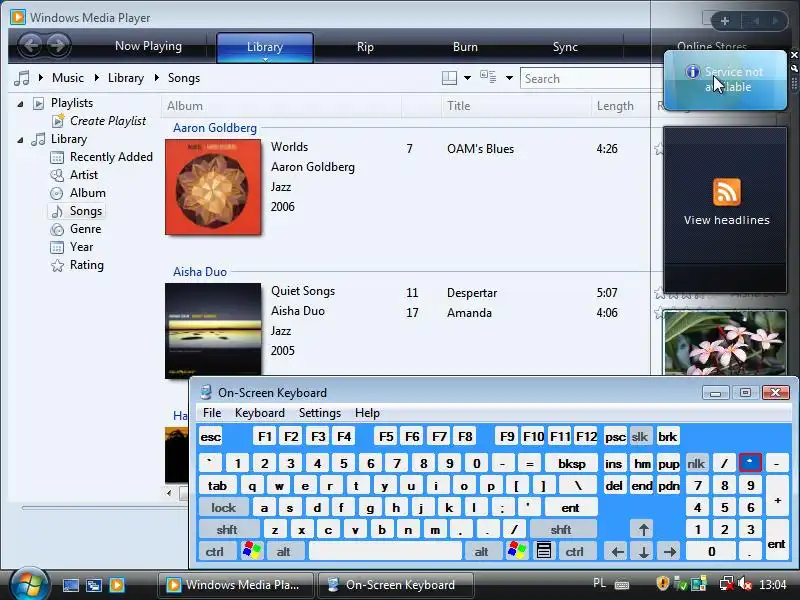Go forward with the Media Player forward arrow
This screenshot has height=600, width=800.
58,45
